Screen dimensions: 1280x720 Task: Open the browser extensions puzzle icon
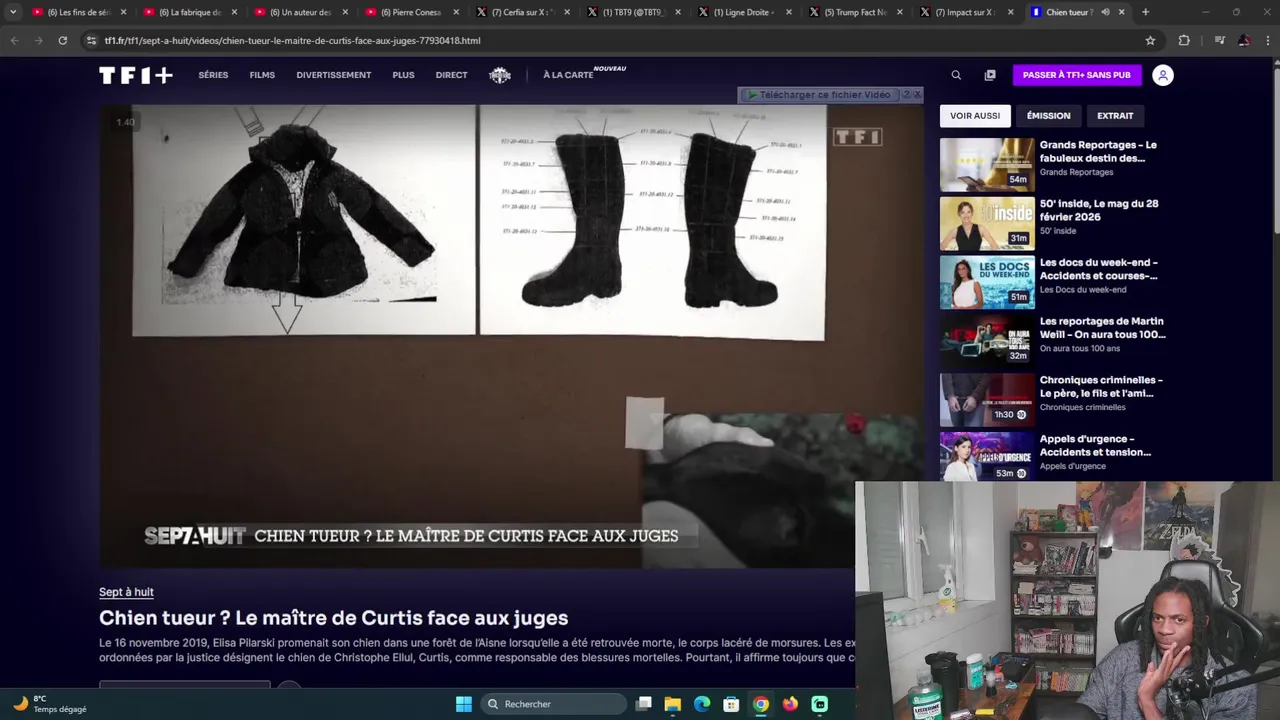click(x=1184, y=40)
